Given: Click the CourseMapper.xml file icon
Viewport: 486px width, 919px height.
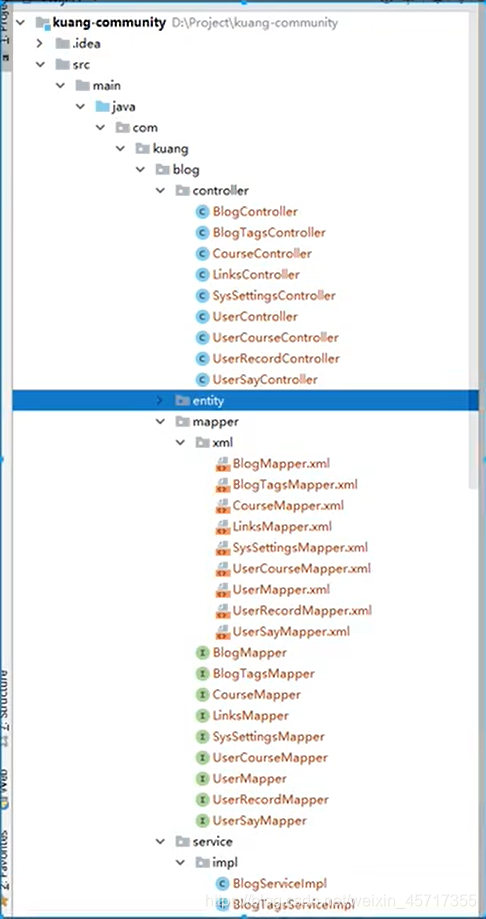Looking at the screenshot, I should pos(223,506).
